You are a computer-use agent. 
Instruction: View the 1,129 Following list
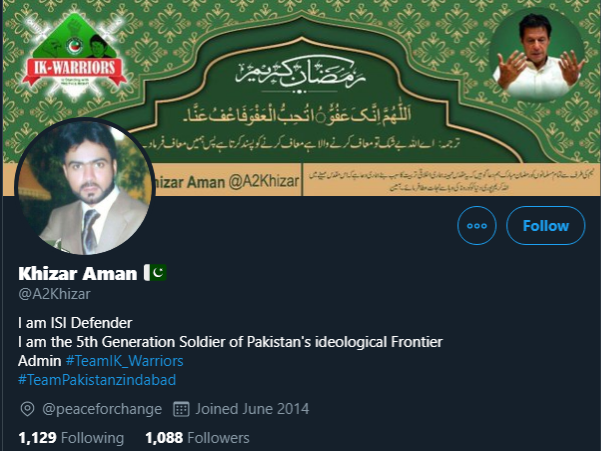pos(71,438)
